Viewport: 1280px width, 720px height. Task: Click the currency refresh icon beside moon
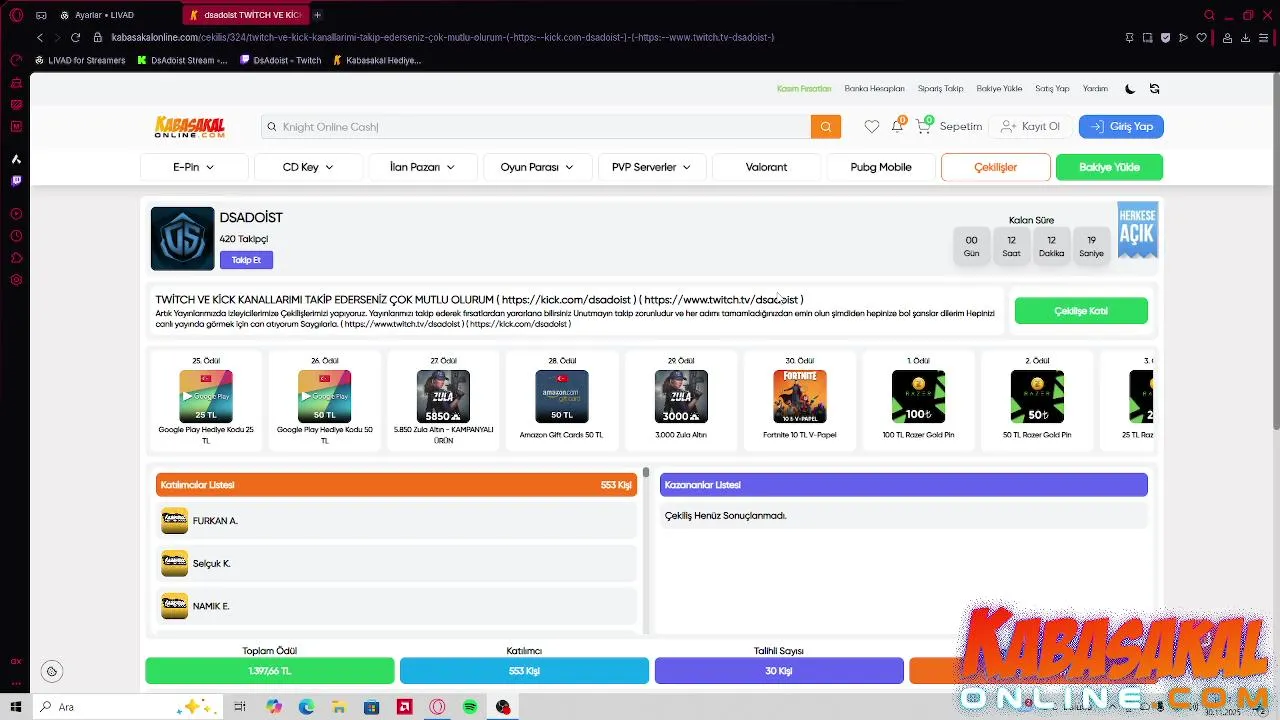[x=1154, y=89]
